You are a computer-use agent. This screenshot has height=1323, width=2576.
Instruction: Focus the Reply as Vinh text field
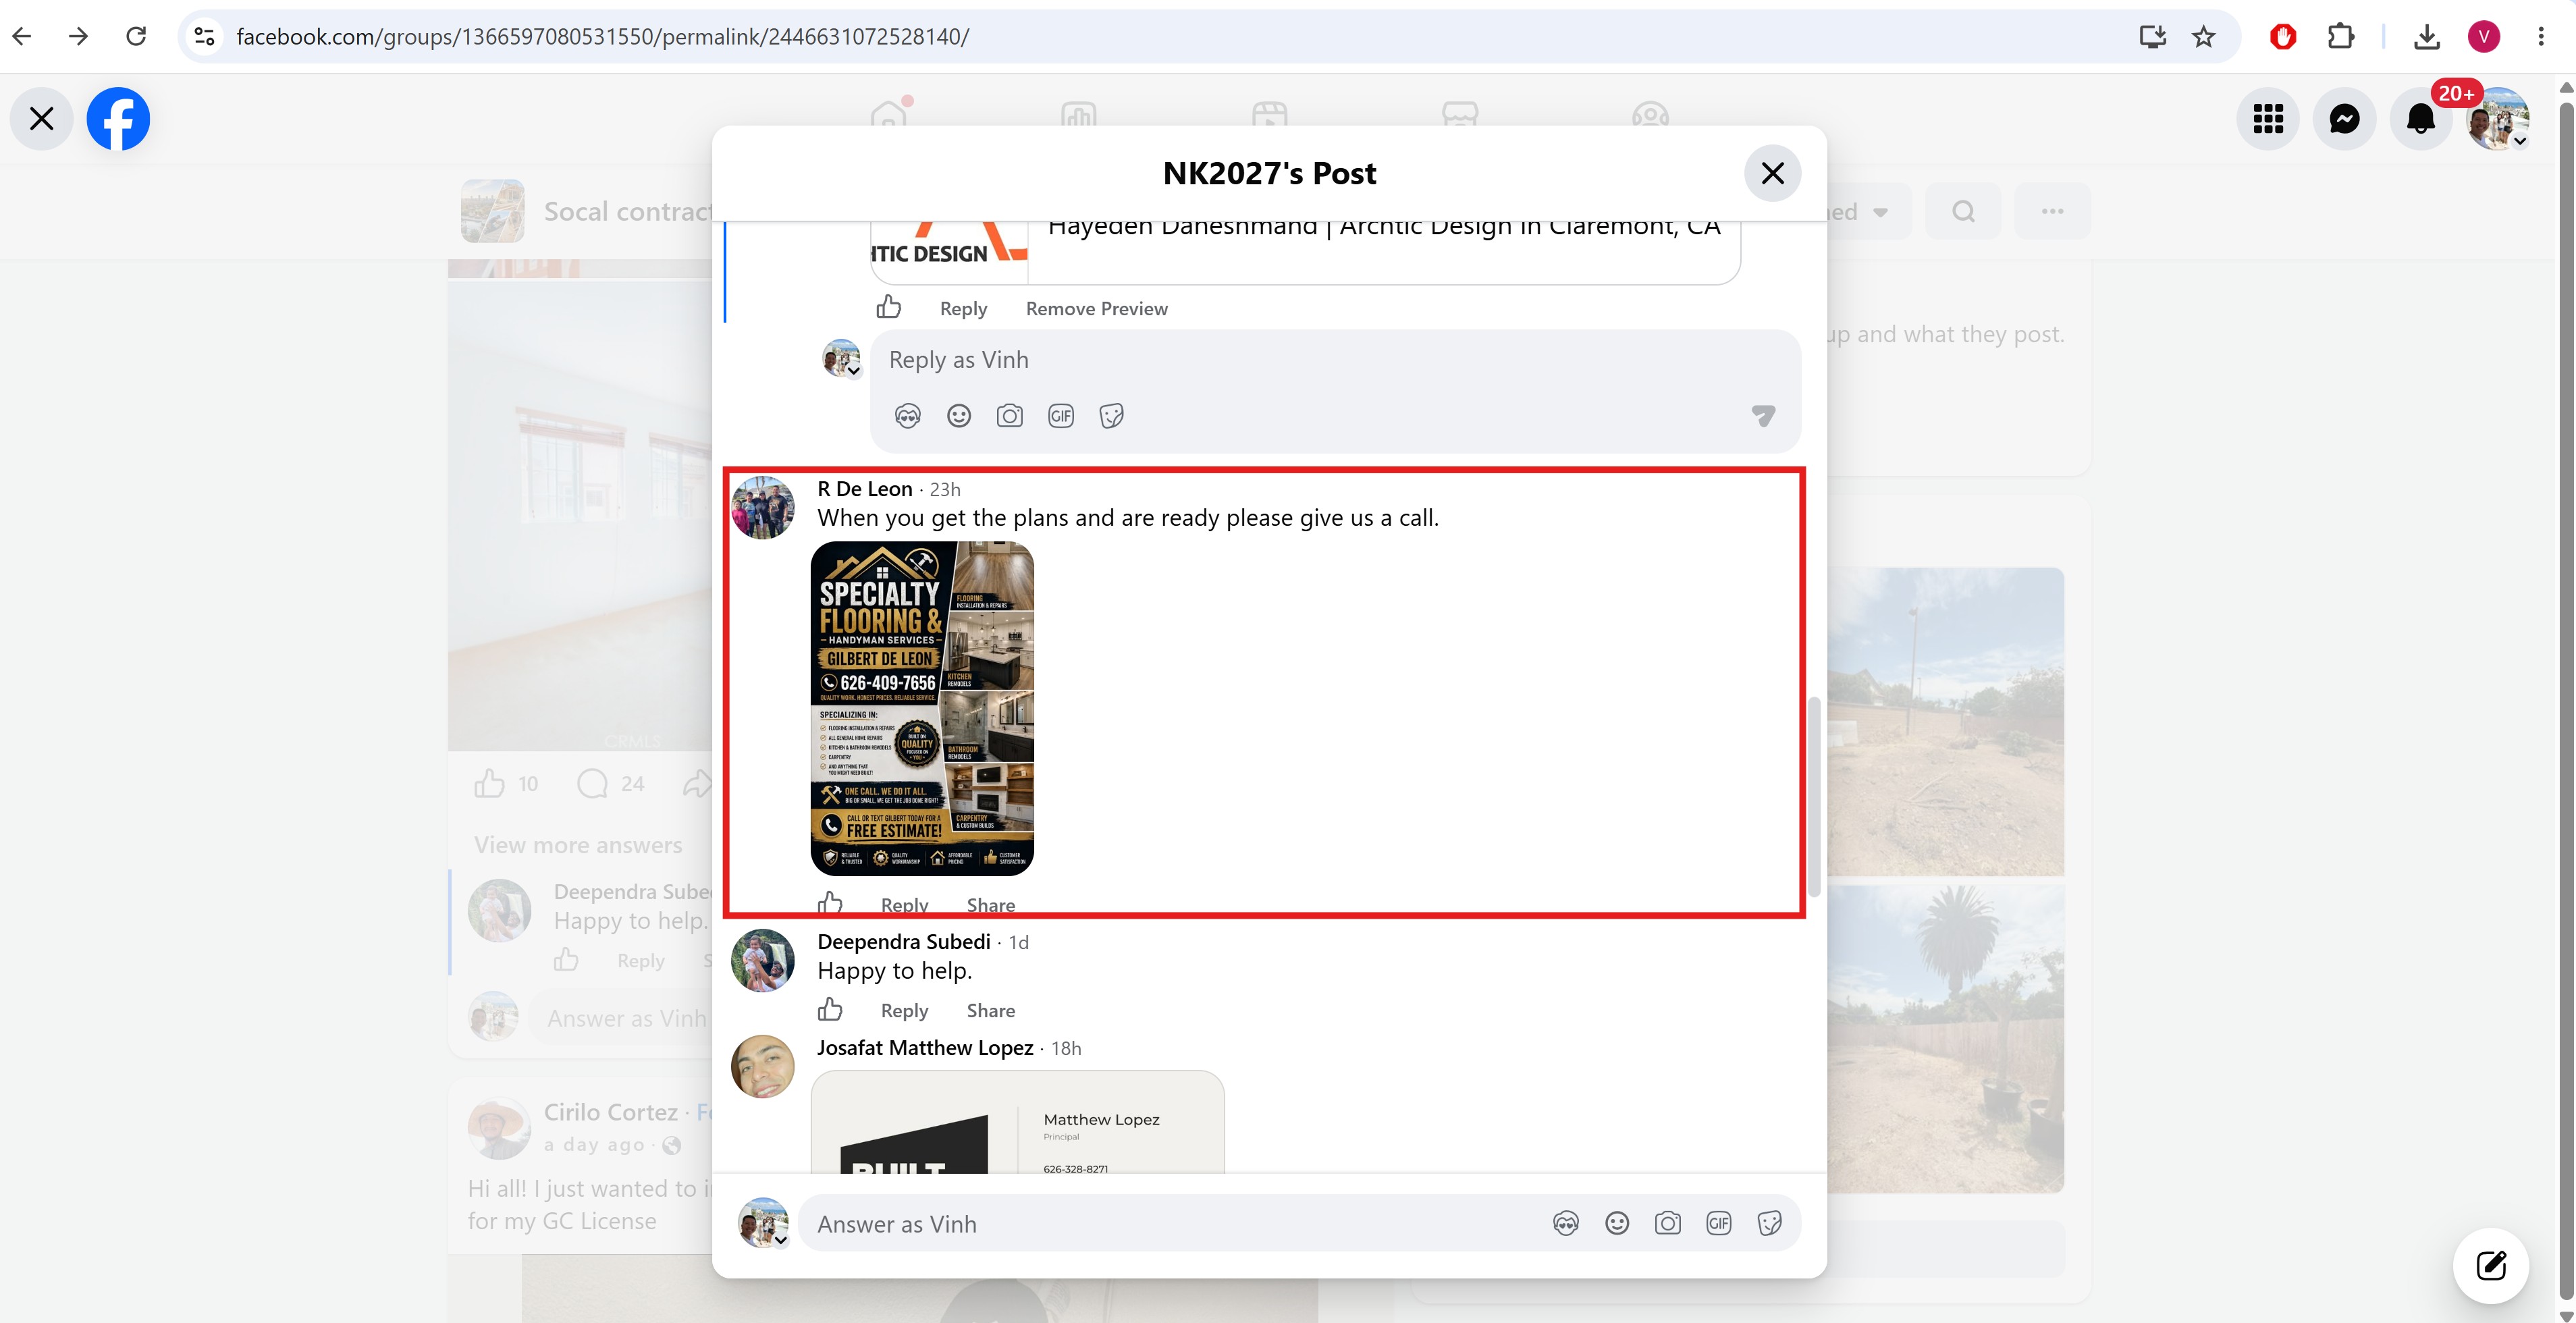coord(1335,360)
